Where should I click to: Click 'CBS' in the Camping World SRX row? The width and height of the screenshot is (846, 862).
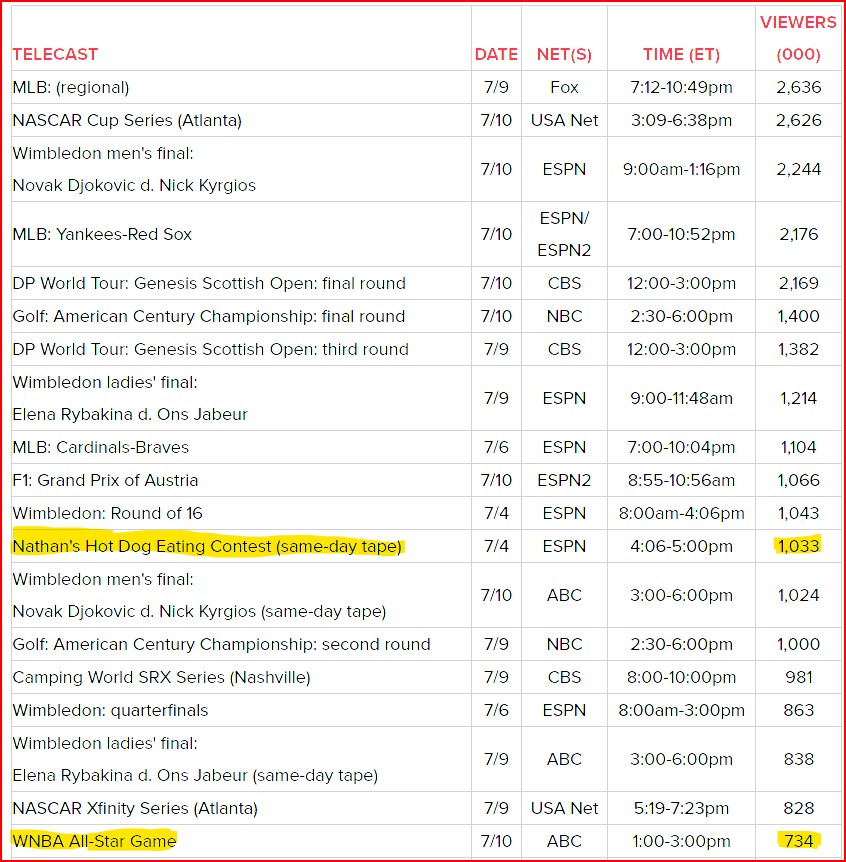pos(564,677)
